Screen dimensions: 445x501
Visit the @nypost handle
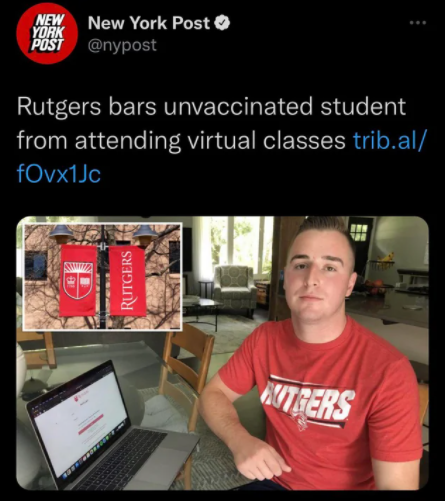click(122, 45)
